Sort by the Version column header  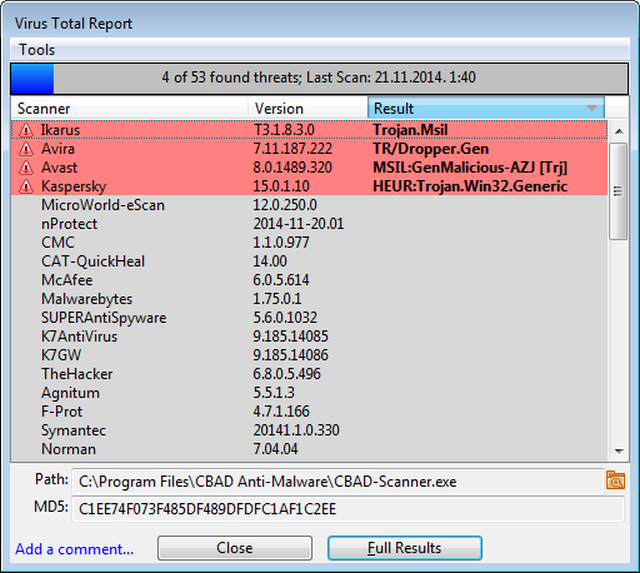click(x=308, y=109)
